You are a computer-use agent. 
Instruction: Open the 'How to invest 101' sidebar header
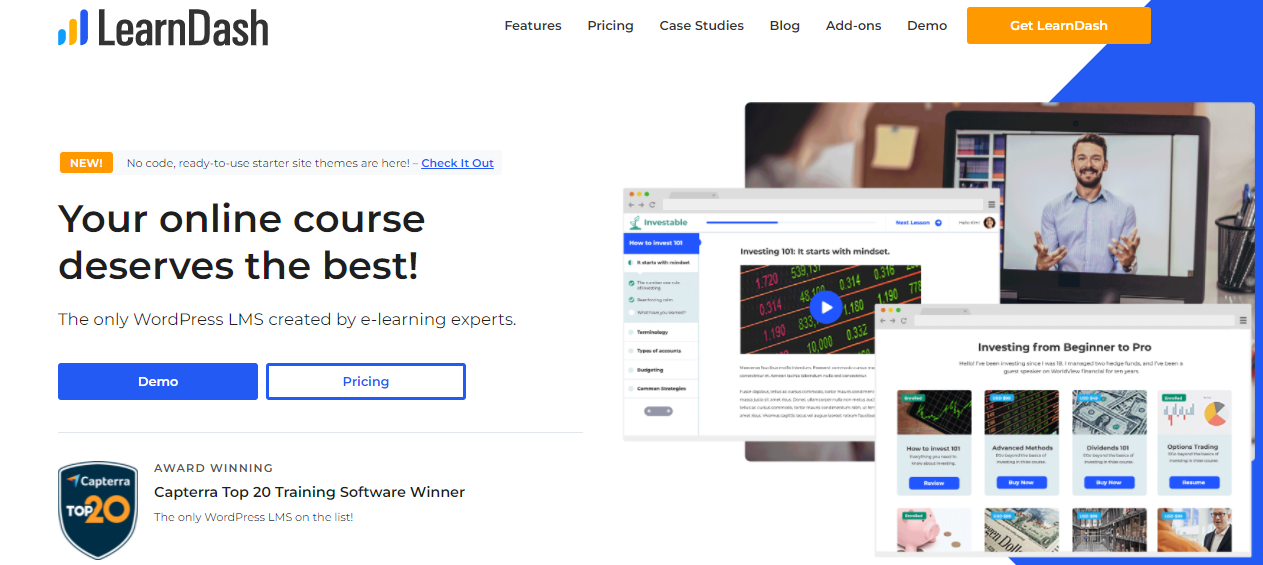click(661, 243)
